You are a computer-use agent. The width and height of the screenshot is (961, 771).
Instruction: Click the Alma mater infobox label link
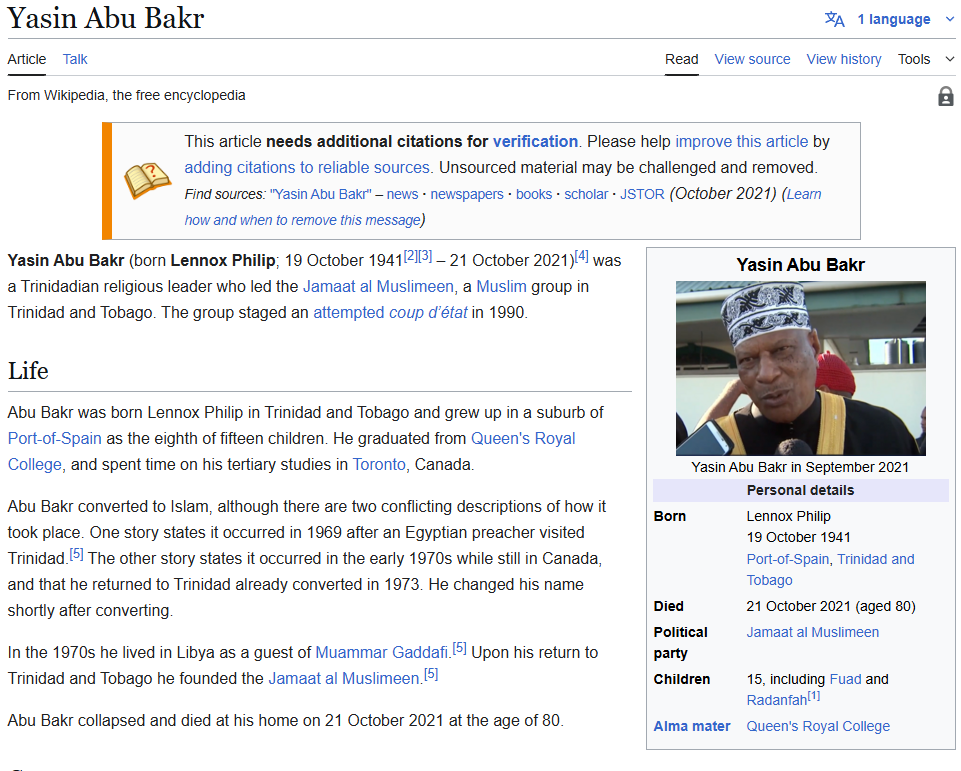click(x=692, y=727)
